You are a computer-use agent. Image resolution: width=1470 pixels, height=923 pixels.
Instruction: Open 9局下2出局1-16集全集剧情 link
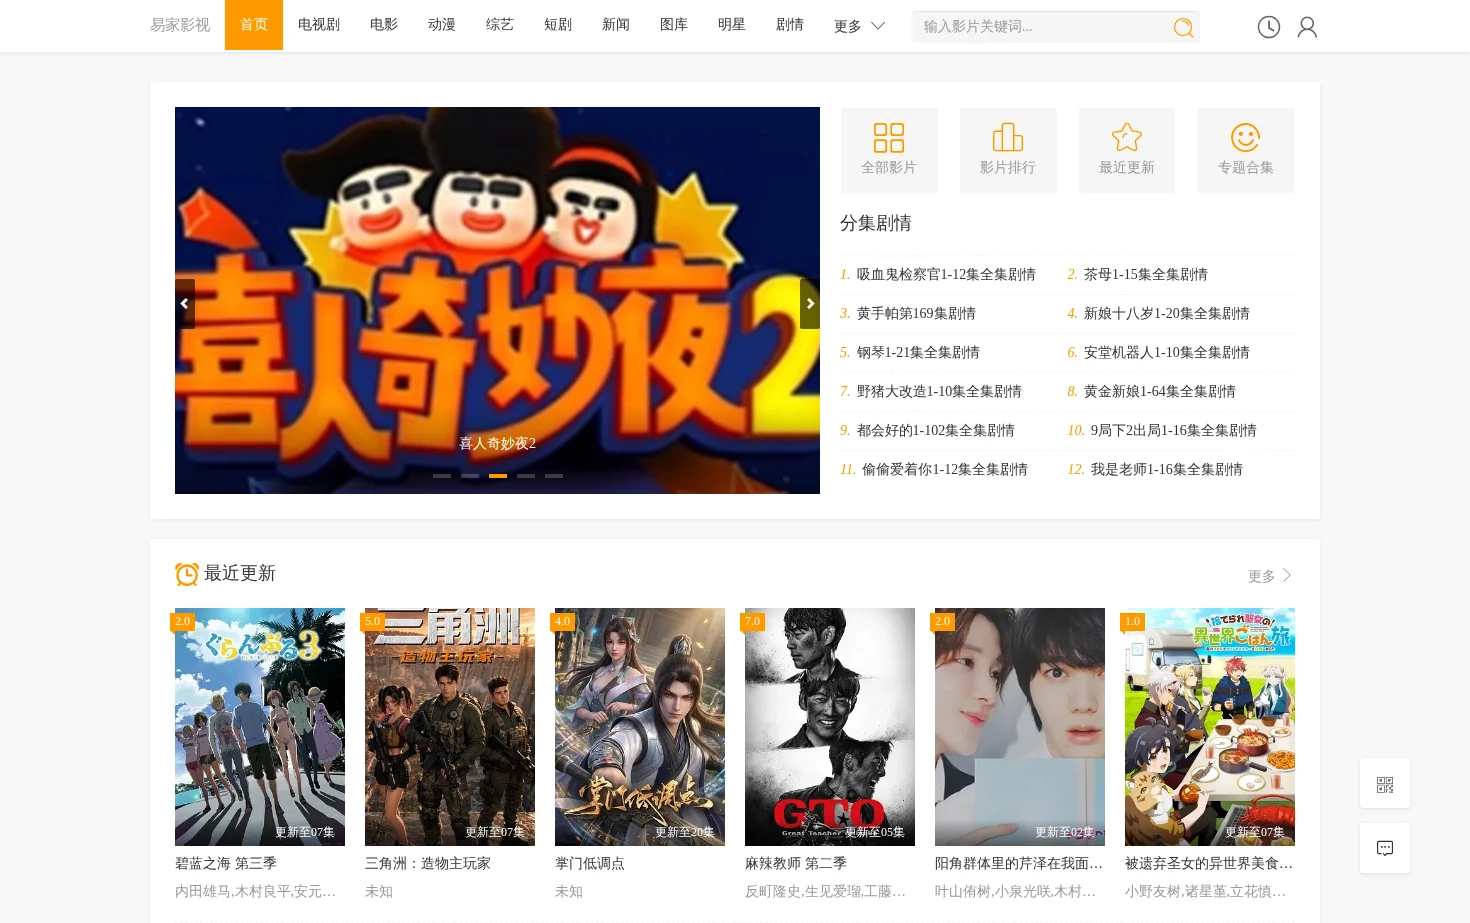[1174, 430]
